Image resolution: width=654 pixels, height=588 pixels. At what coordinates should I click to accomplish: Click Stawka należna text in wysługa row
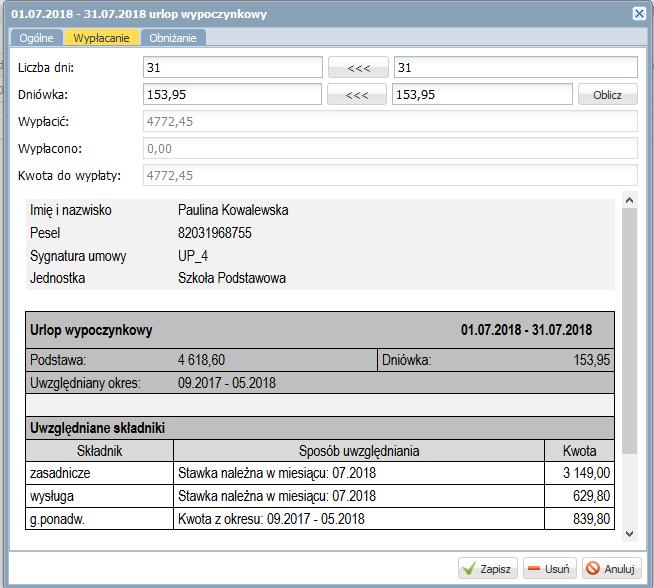[x=277, y=496]
